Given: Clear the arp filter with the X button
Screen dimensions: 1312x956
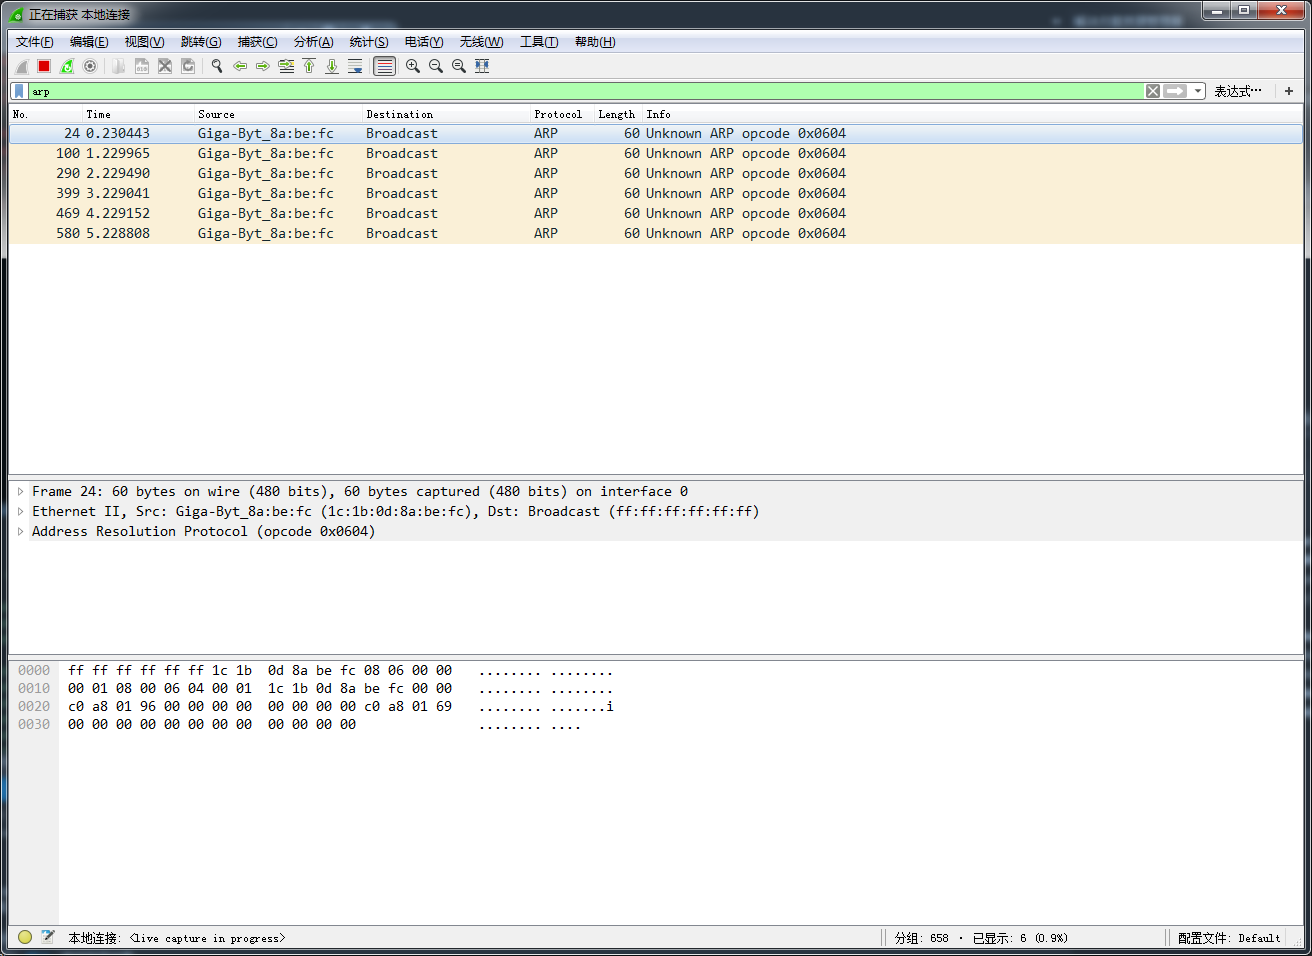Looking at the screenshot, I should [x=1152, y=90].
